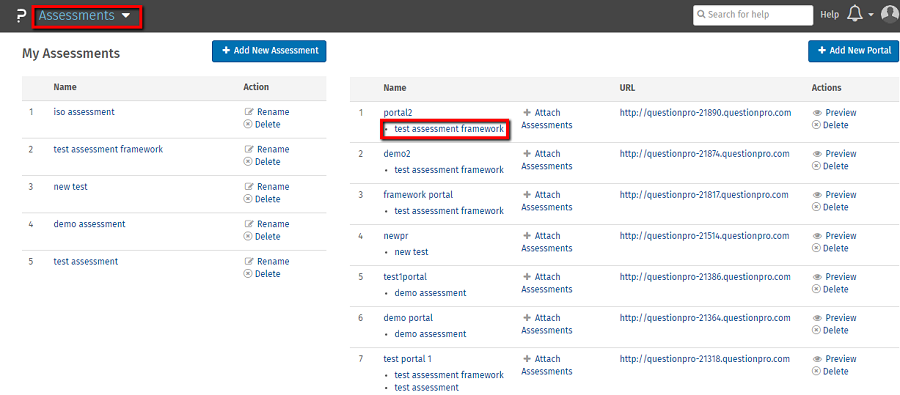Delete the test assessment in row 5
This screenshot has height=395, width=900.
[262, 274]
